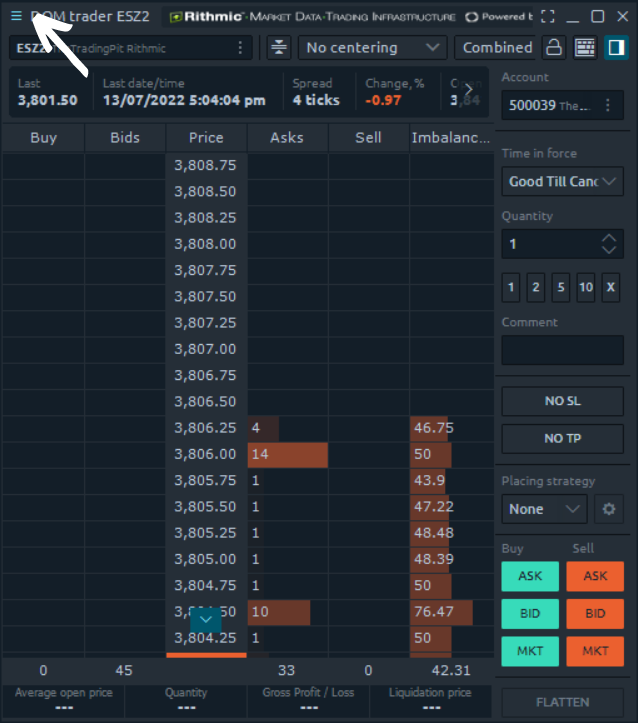
Task: Click the scroll-down chevron on price ladder
Action: (x=205, y=621)
